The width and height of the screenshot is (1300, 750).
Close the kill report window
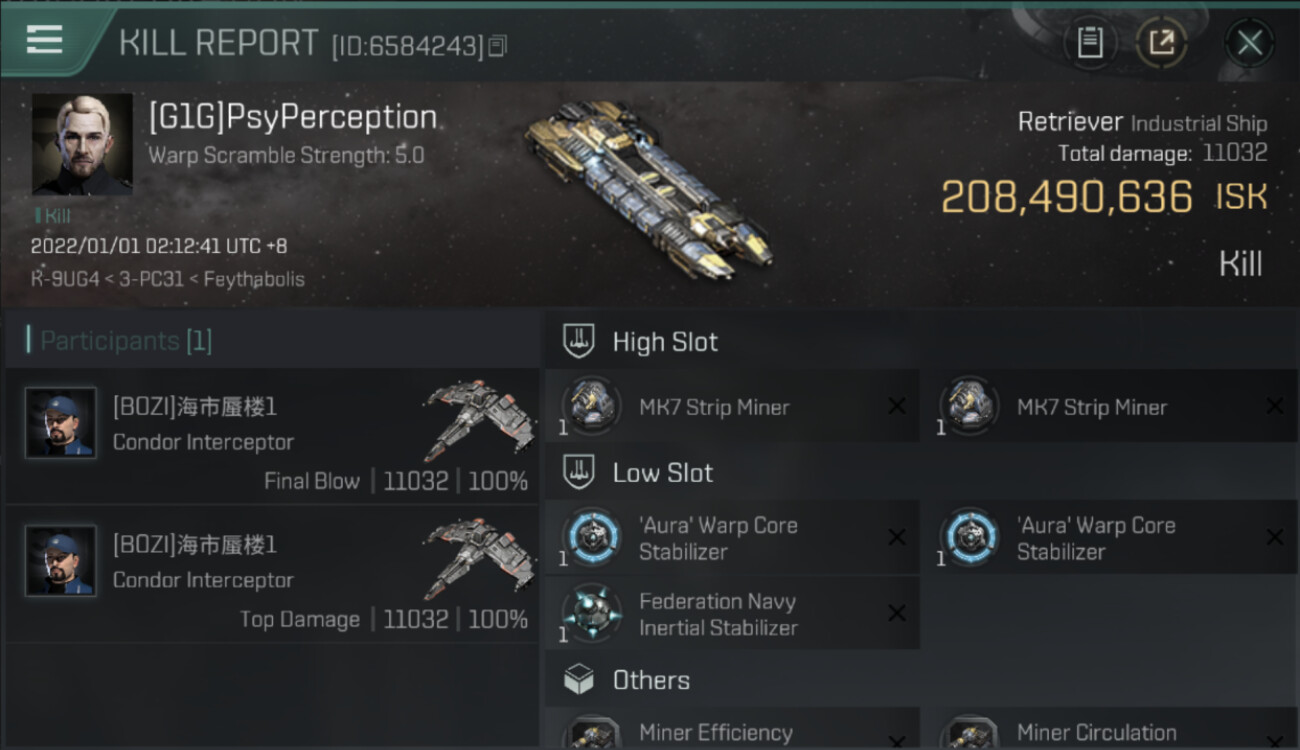pyautogui.click(x=1249, y=42)
